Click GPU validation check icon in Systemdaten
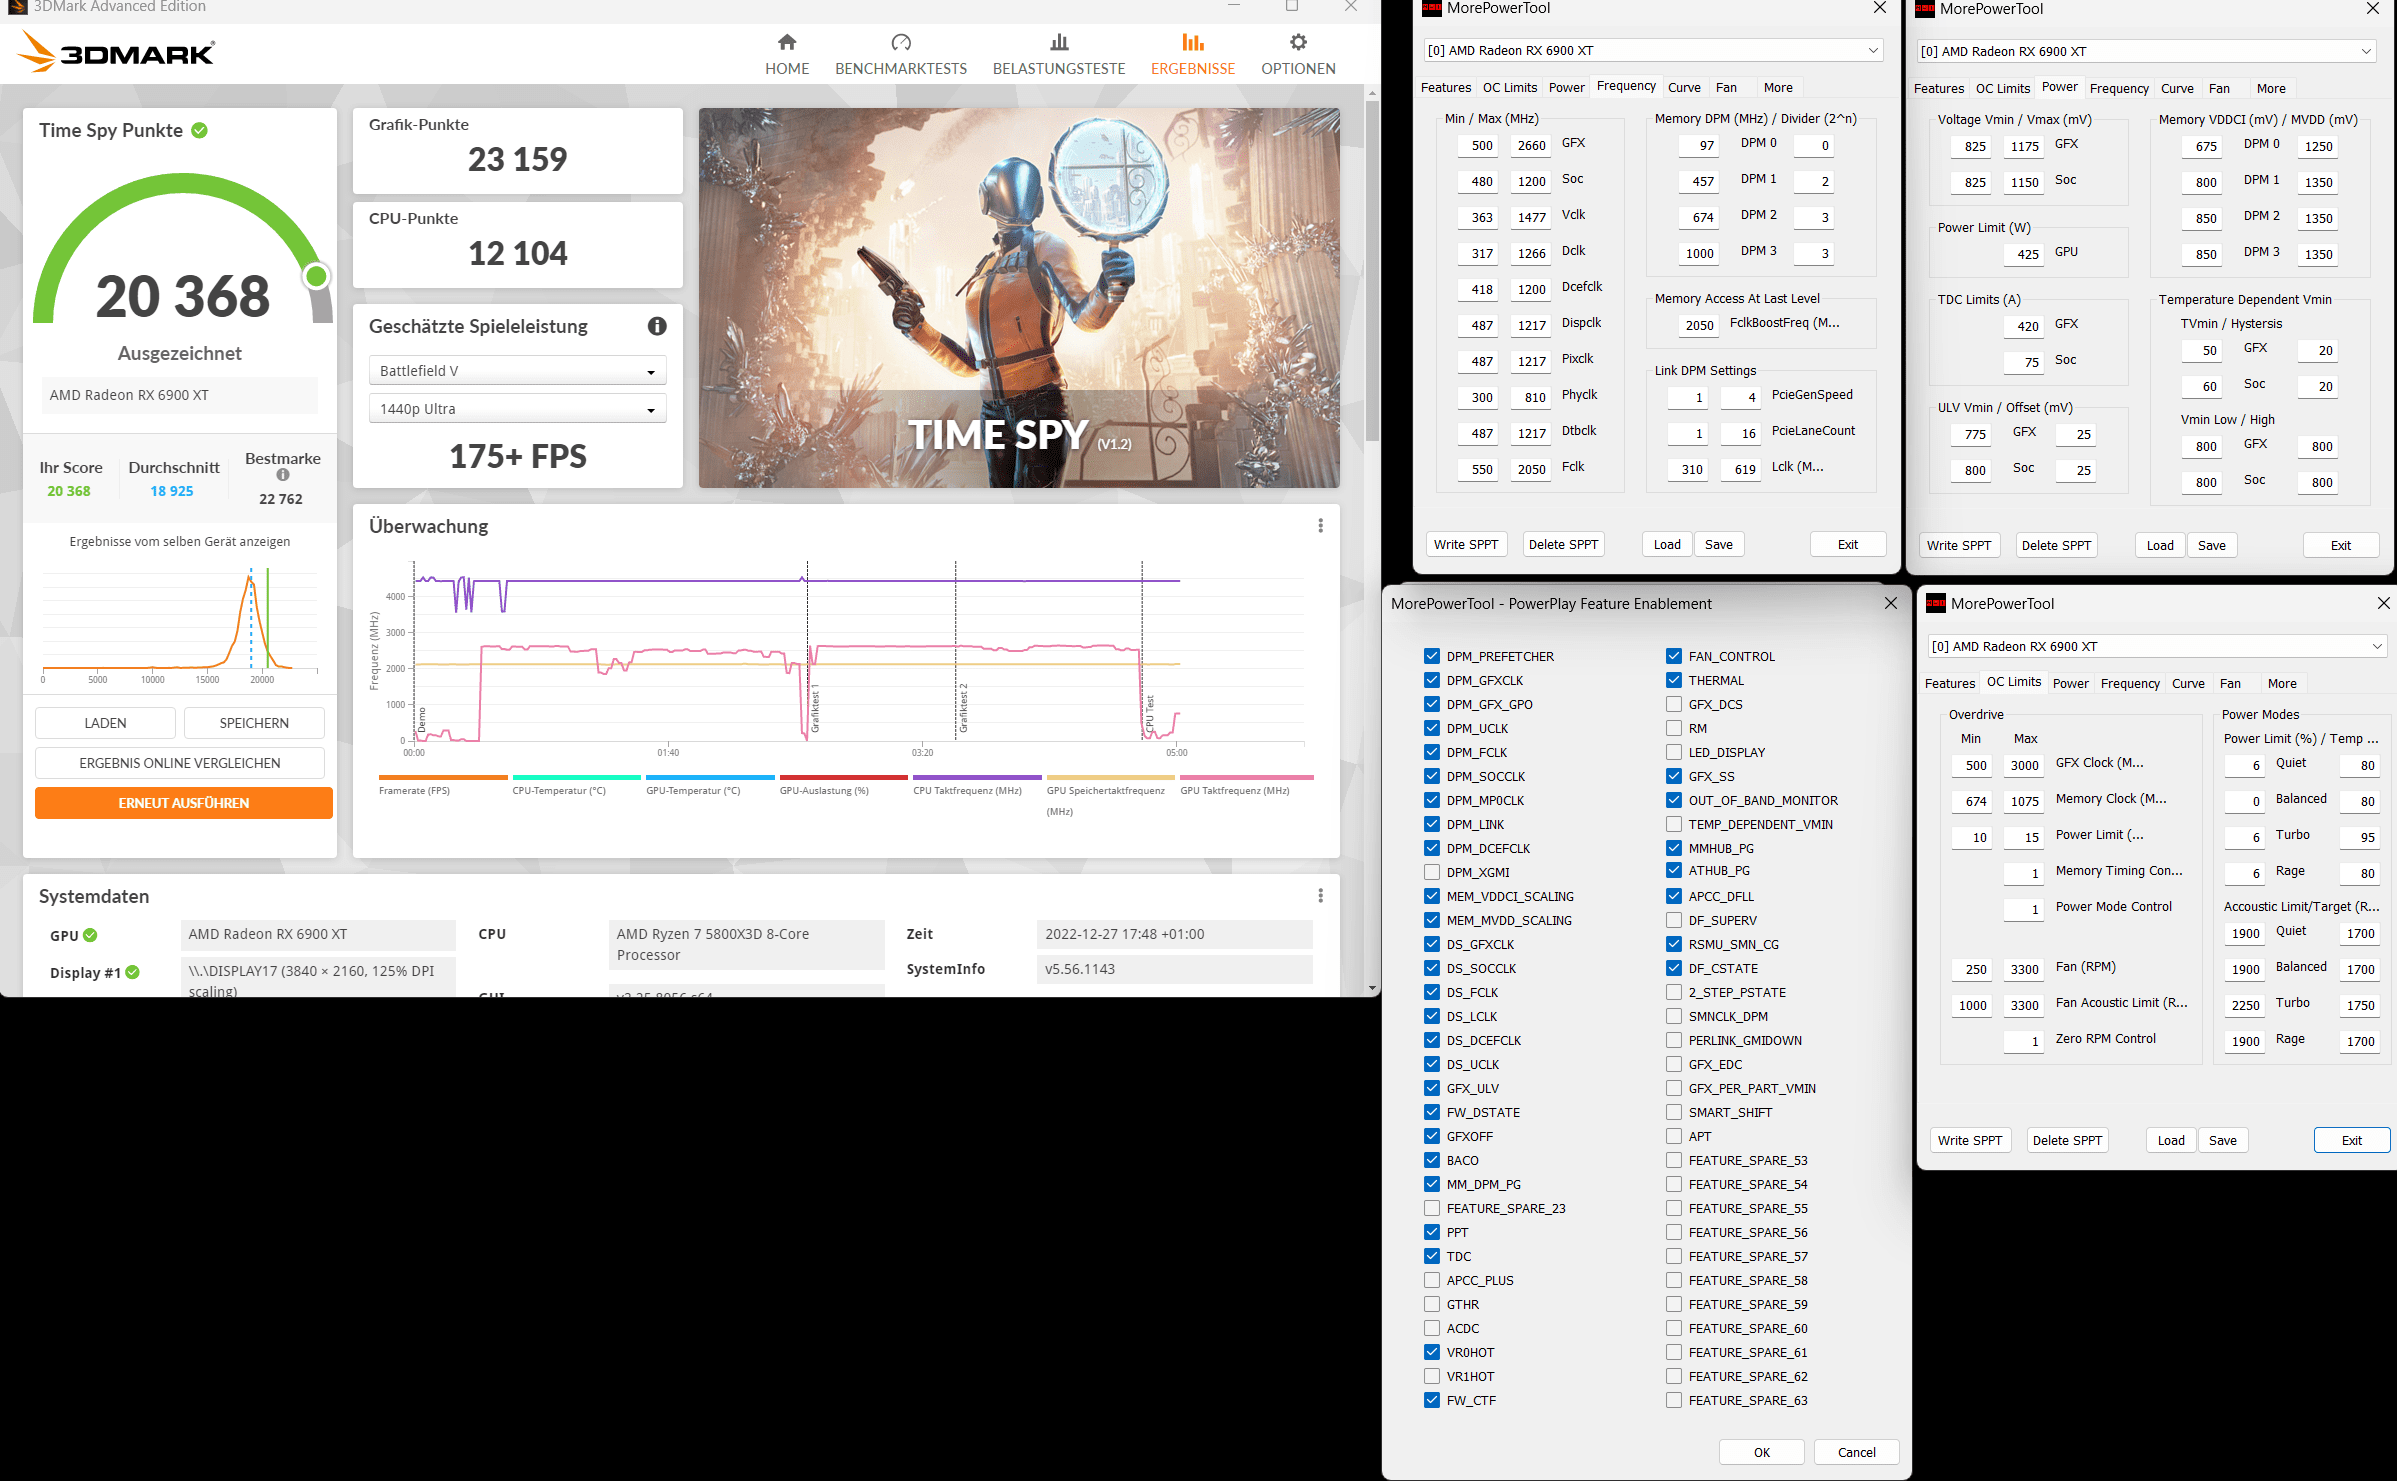The image size is (2397, 1481). [90, 935]
